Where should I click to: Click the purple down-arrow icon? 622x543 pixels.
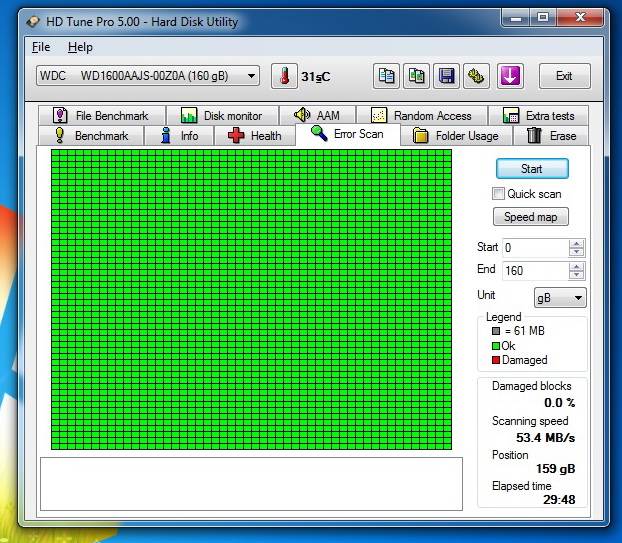[x=510, y=76]
